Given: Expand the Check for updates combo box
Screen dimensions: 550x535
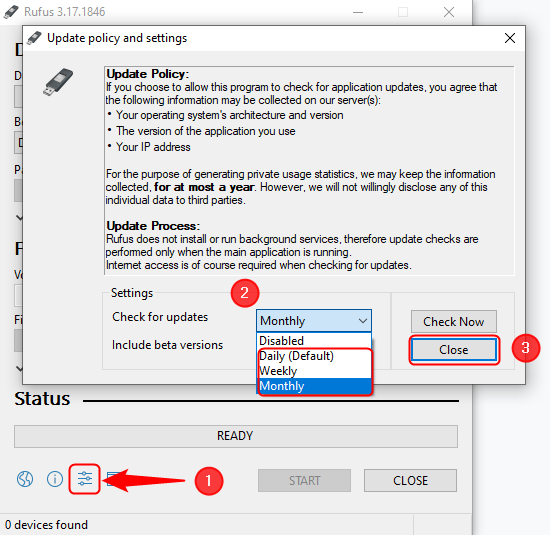Looking at the screenshot, I should [314, 321].
